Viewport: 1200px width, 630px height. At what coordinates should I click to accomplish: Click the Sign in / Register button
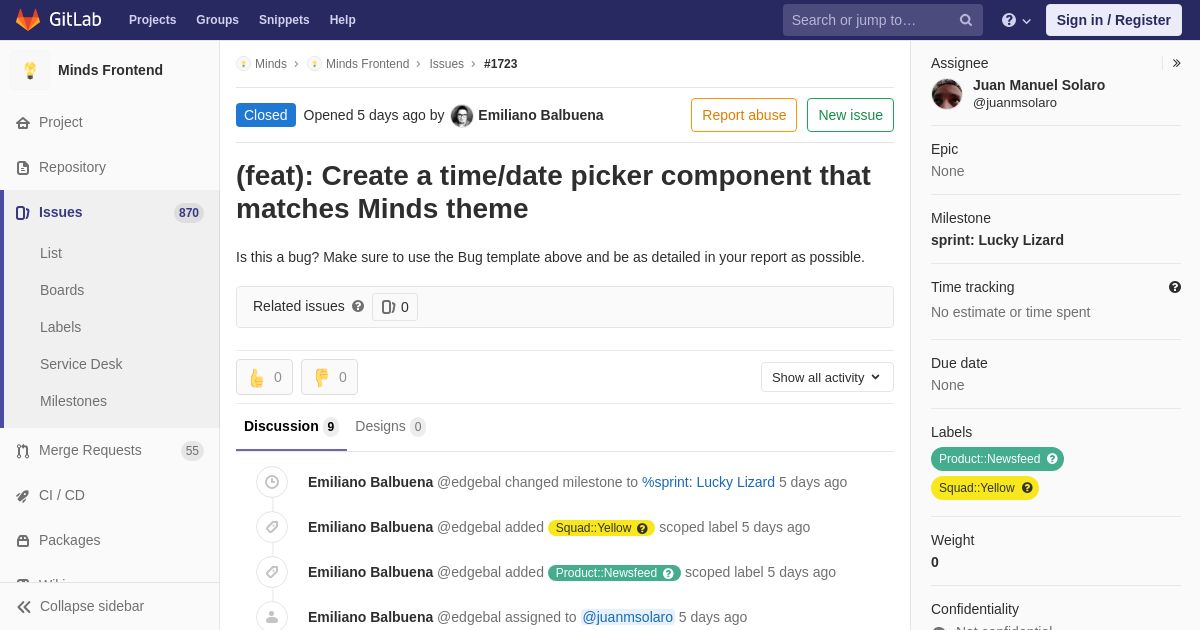click(1114, 20)
